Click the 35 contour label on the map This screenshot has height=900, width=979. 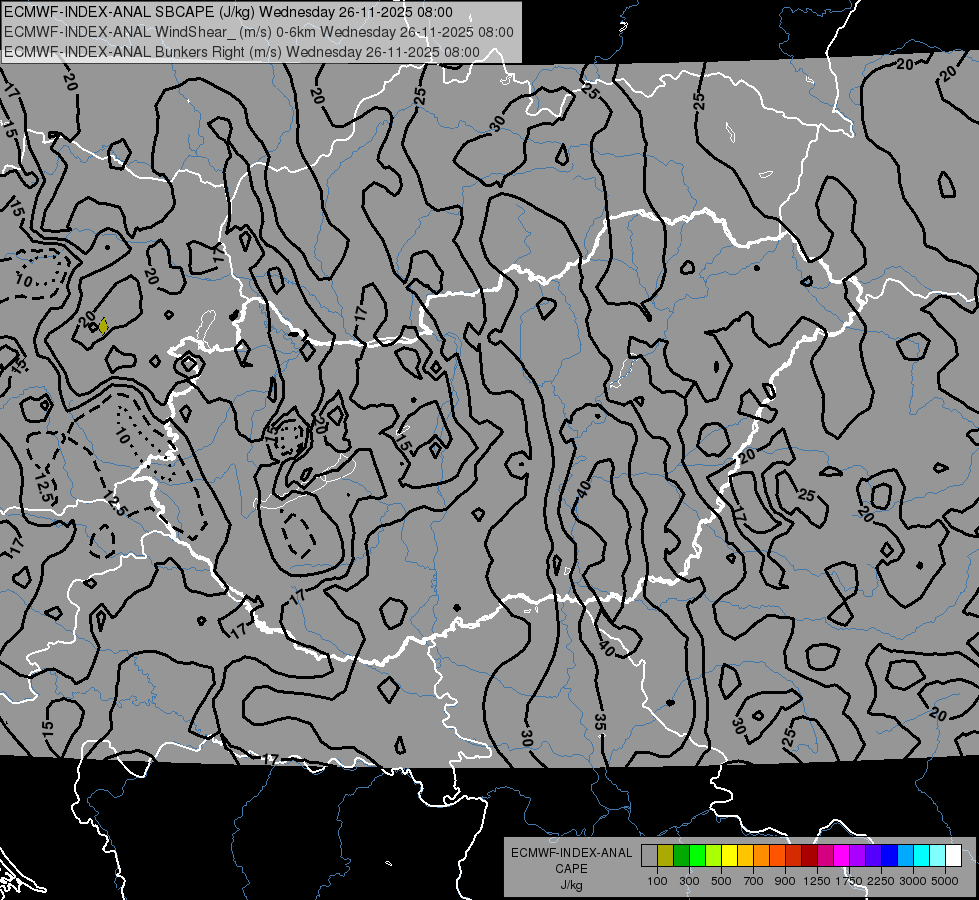(x=601, y=723)
